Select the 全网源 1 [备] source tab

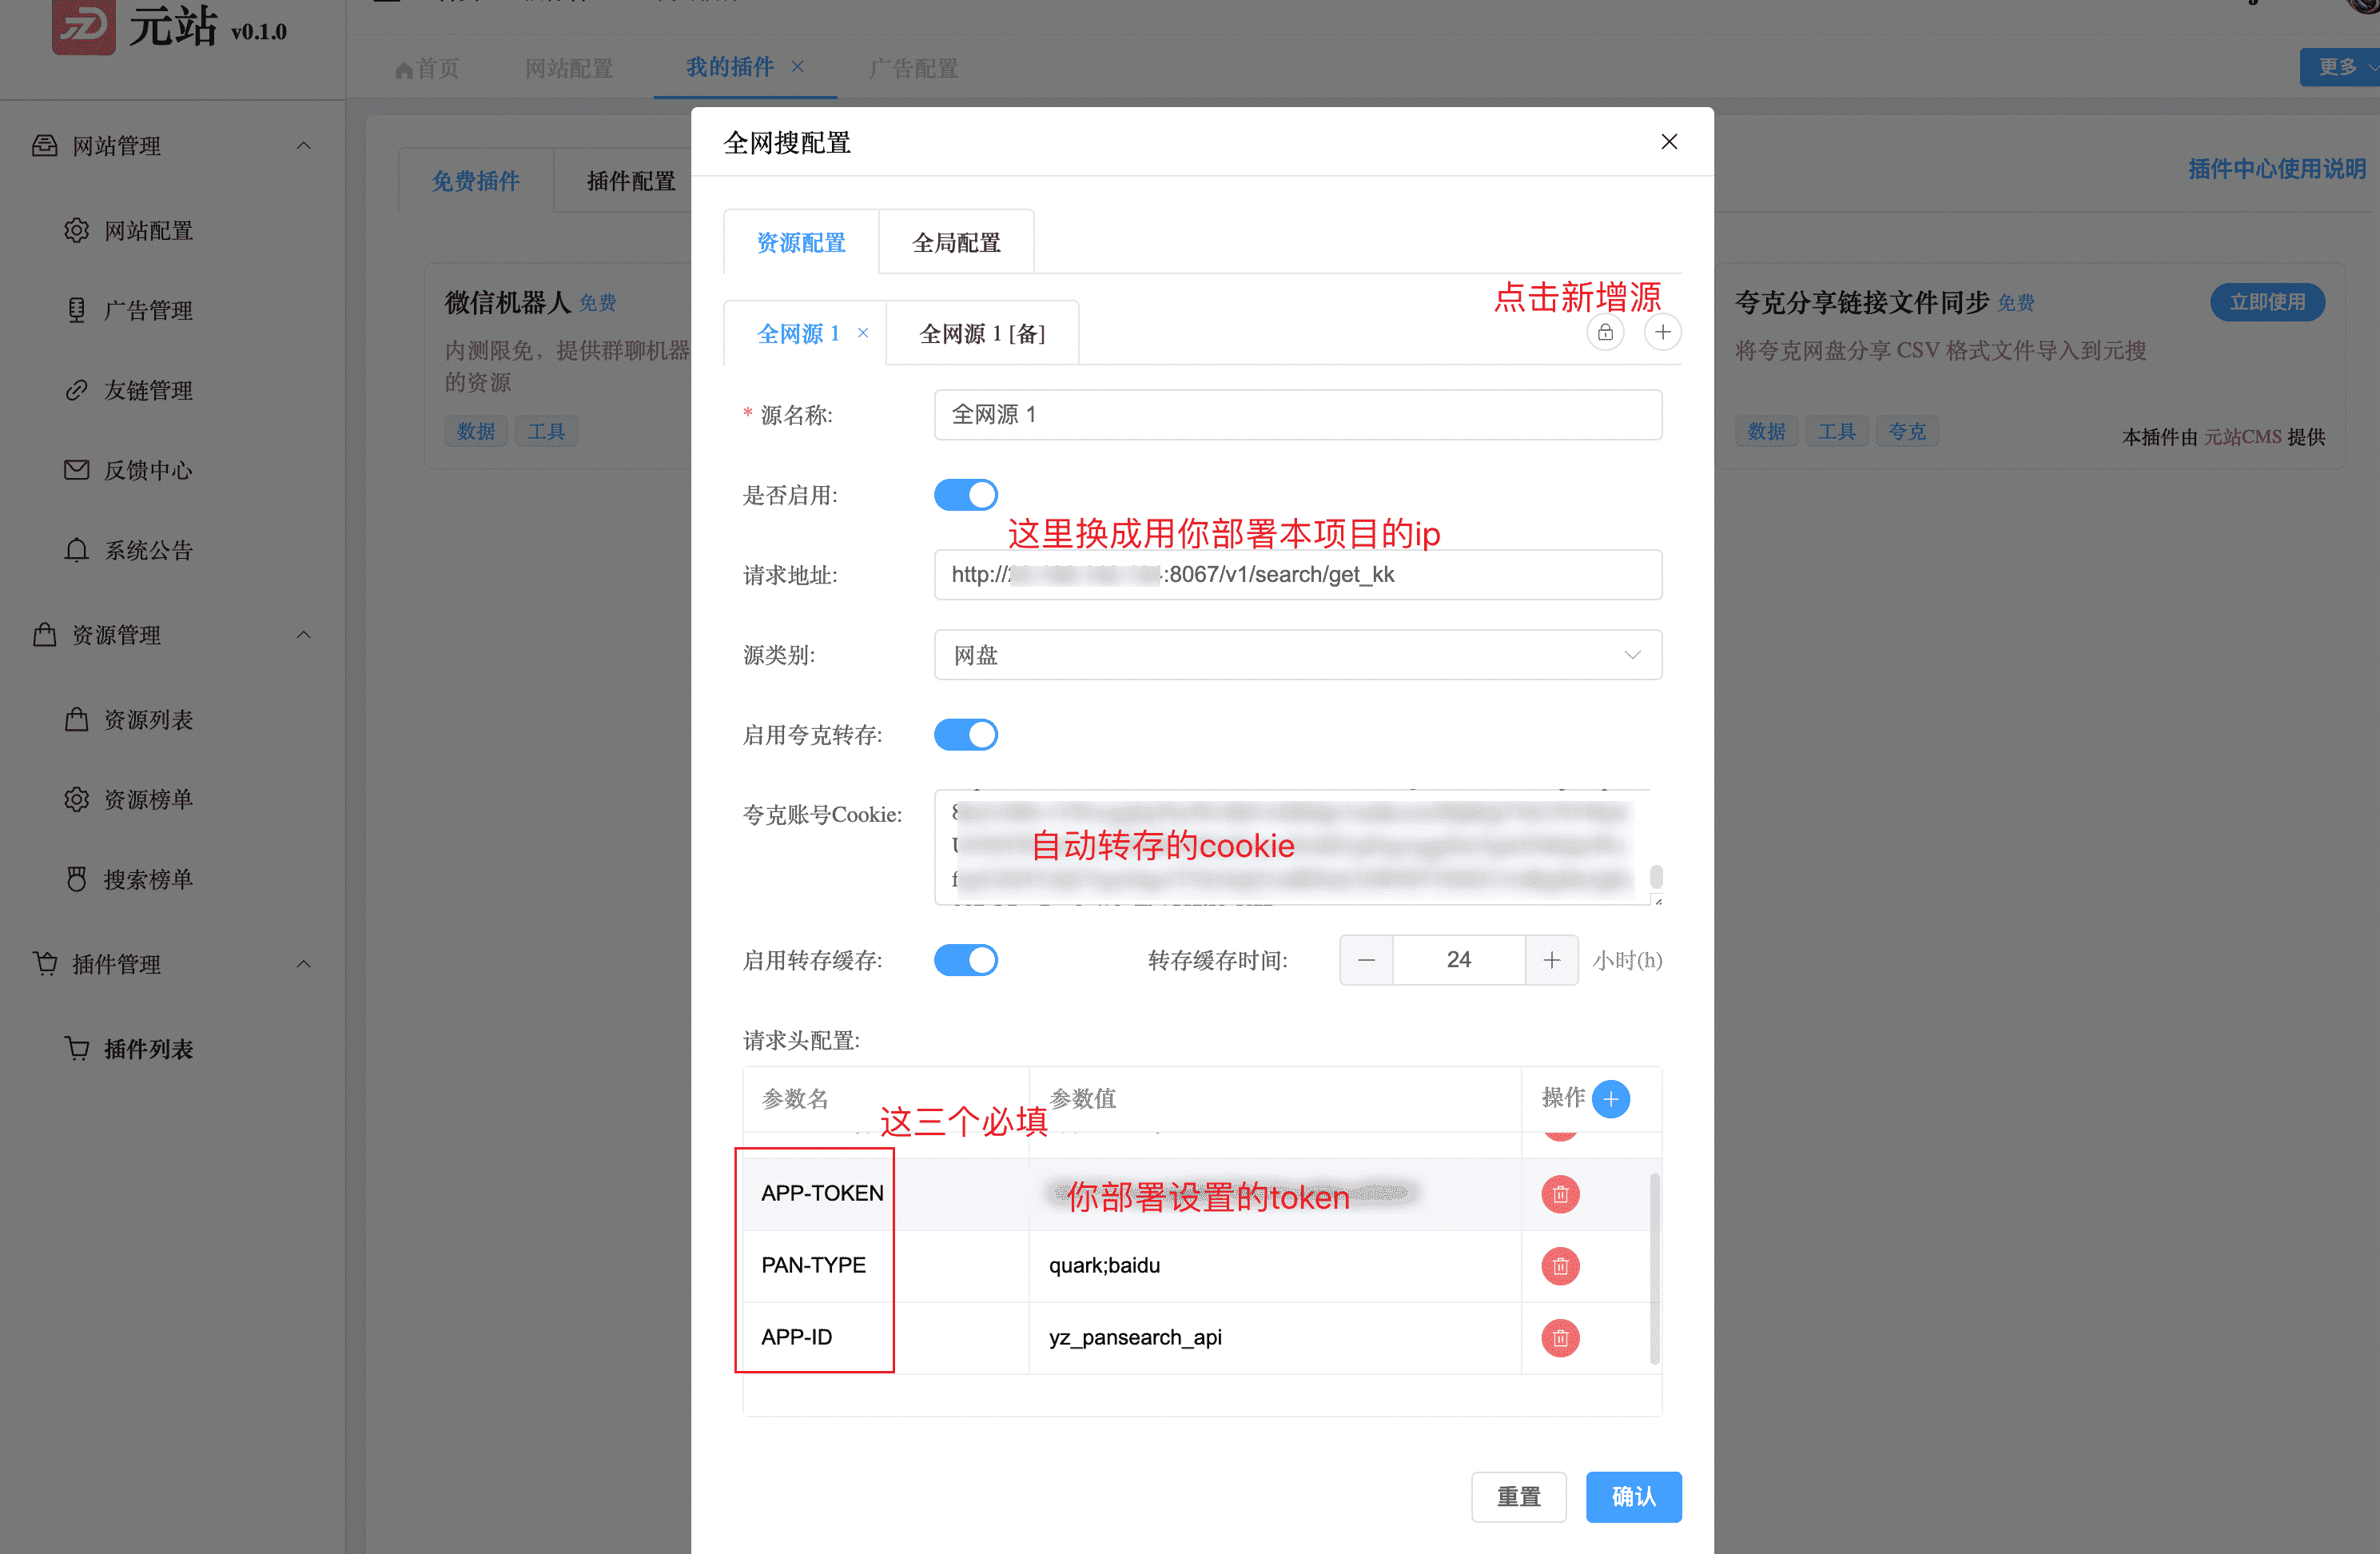(x=982, y=333)
